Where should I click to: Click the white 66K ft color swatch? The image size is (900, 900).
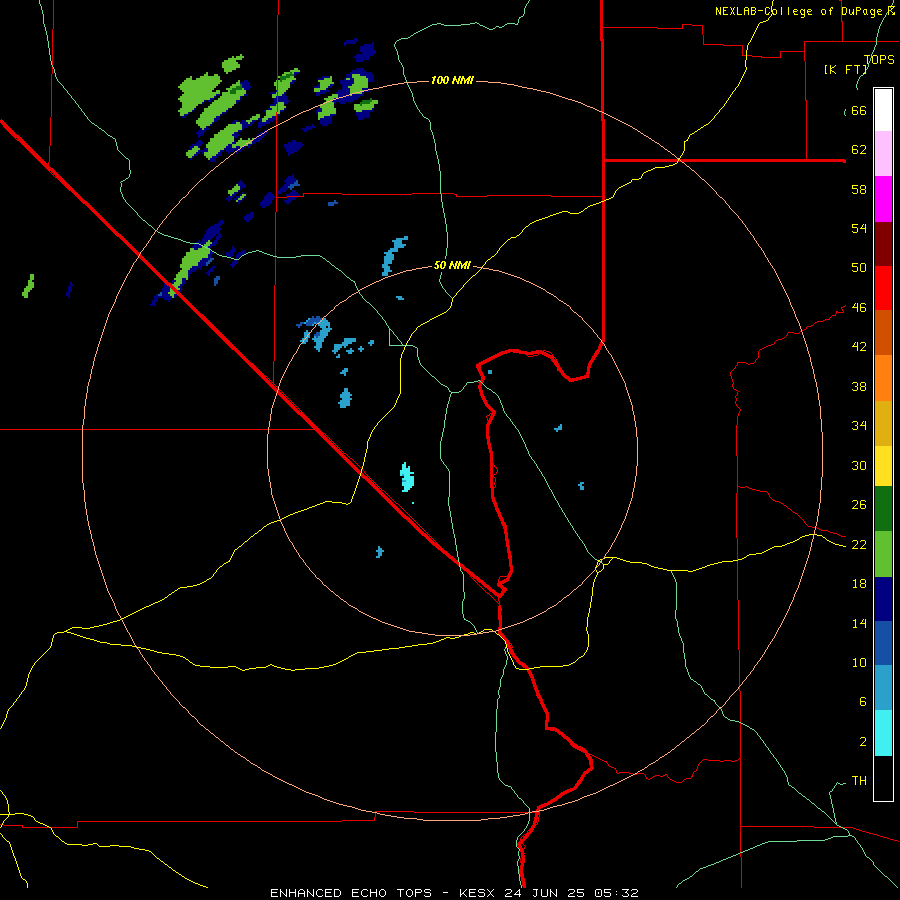tap(883, 110)
